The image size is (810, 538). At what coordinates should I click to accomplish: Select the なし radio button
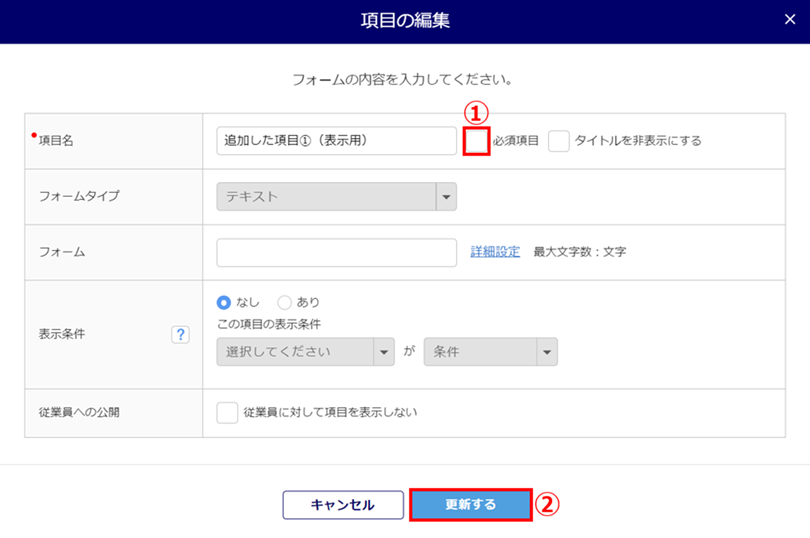click(x=224, y=302)
